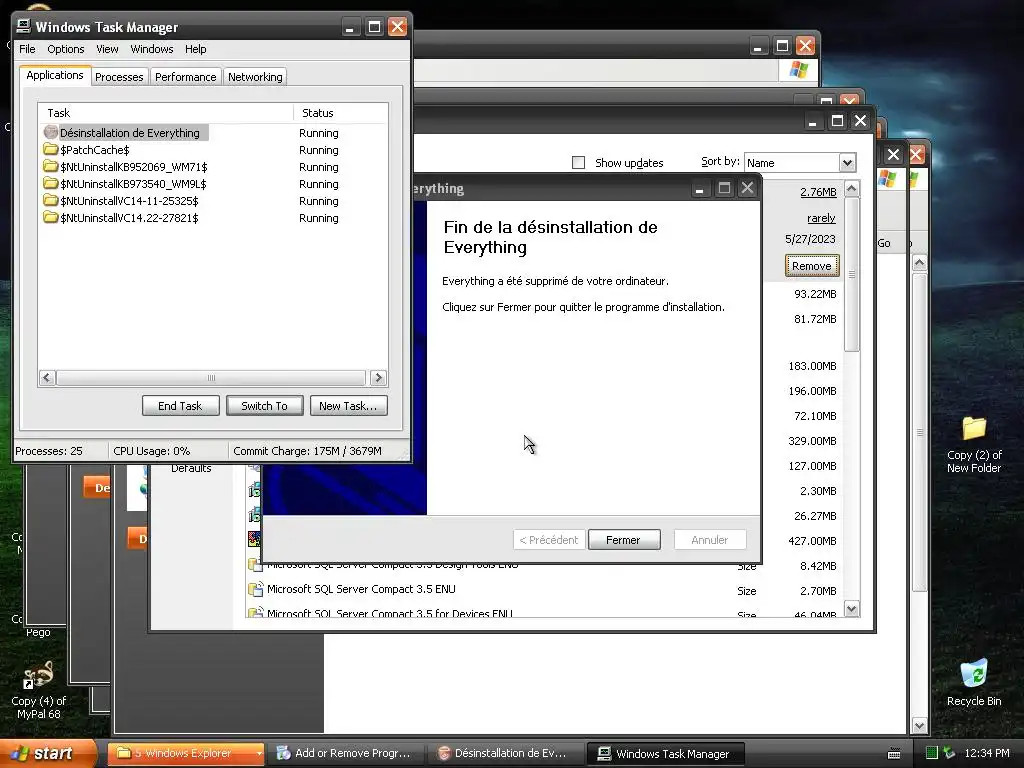Image resolution: width=1024 pixels, height=768 pixels.
Task: Open the Options menu in Task Manager
Action: click(65, 49)
